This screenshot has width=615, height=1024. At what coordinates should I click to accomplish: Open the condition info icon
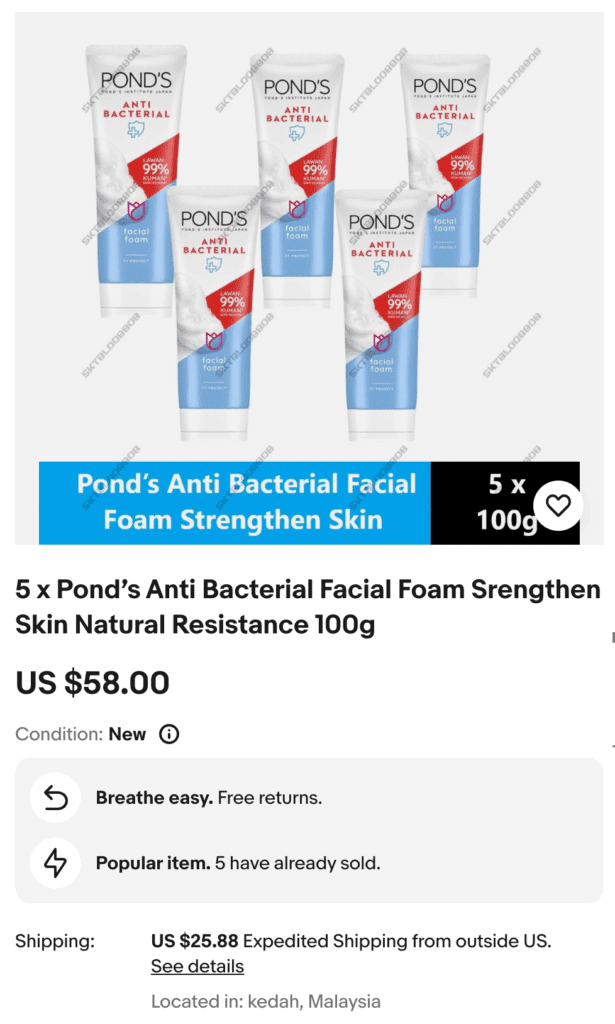coord(169,735)
